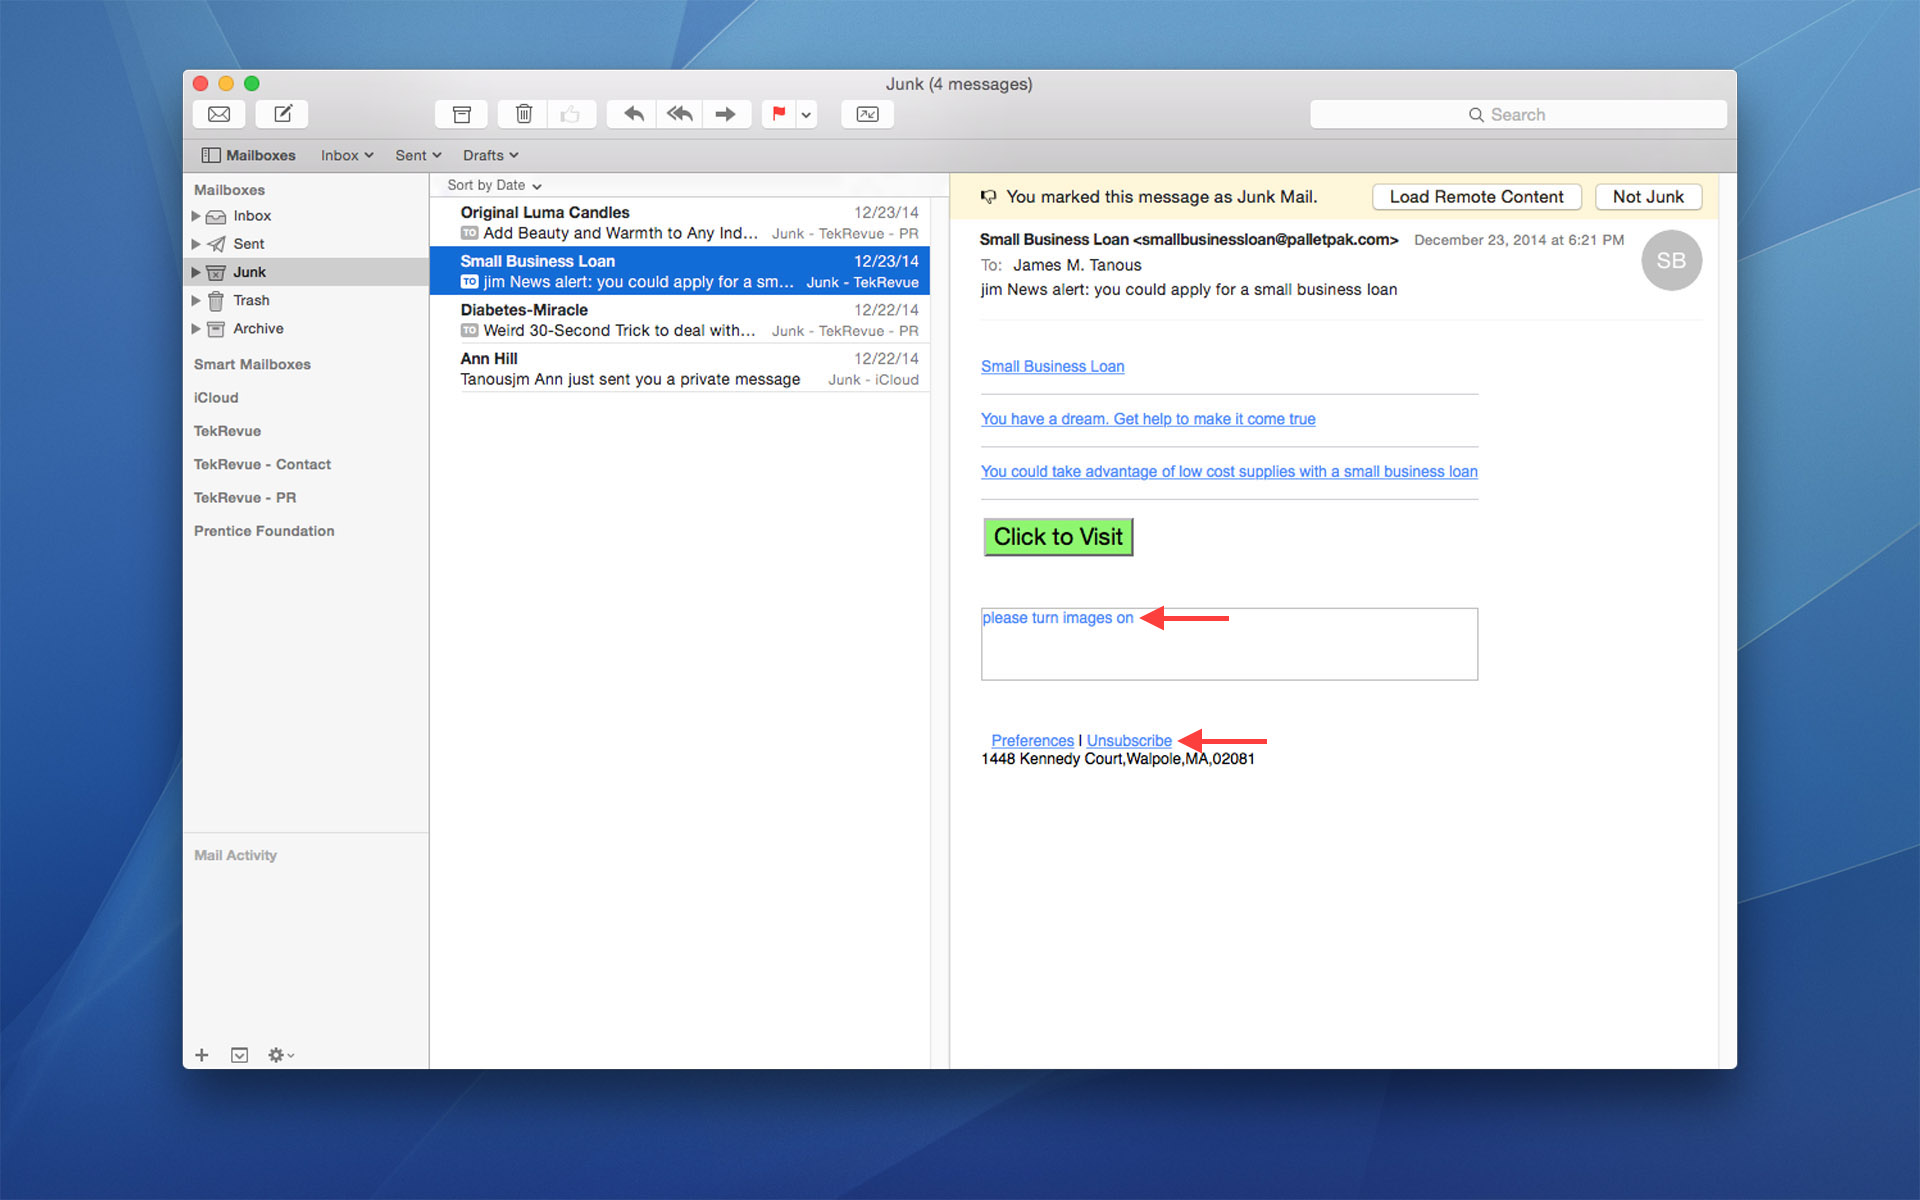Flag the message with red flag
The width and height of the screenshot is (1920, 1200).
tap(779, 114)
